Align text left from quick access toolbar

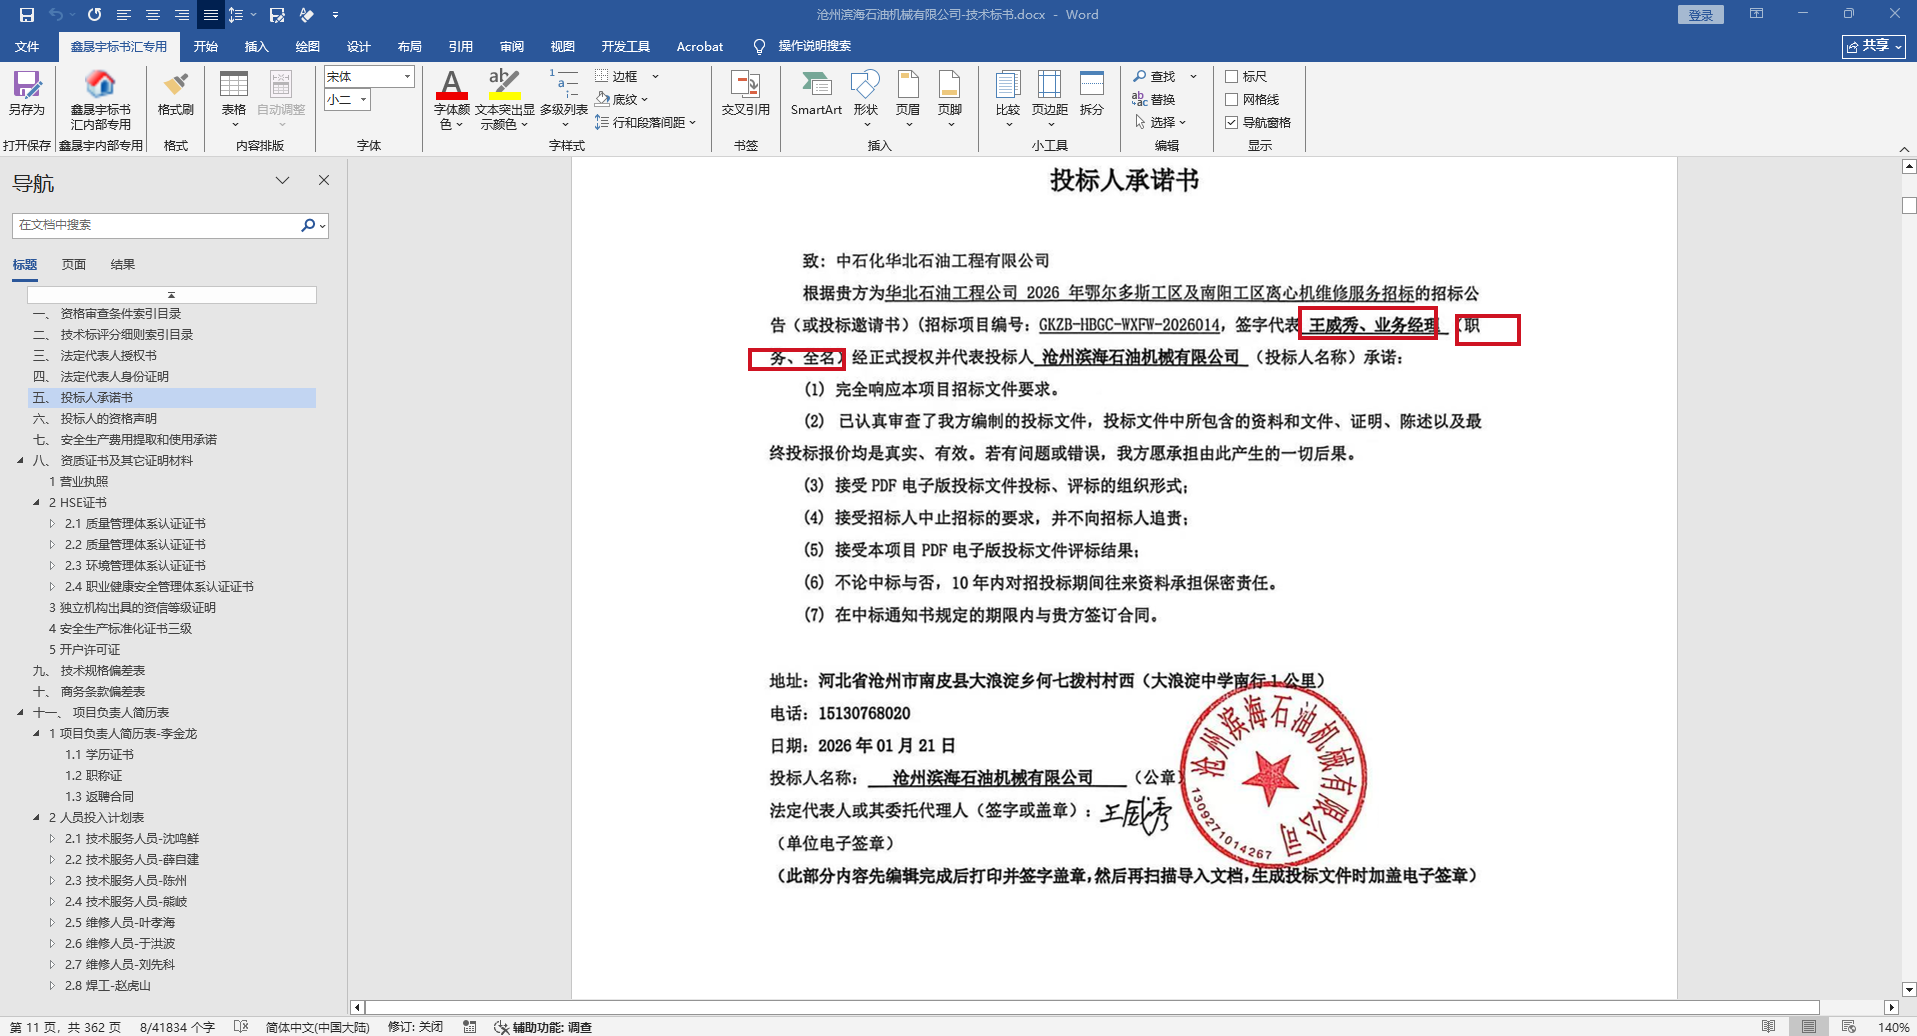(124, 15)
